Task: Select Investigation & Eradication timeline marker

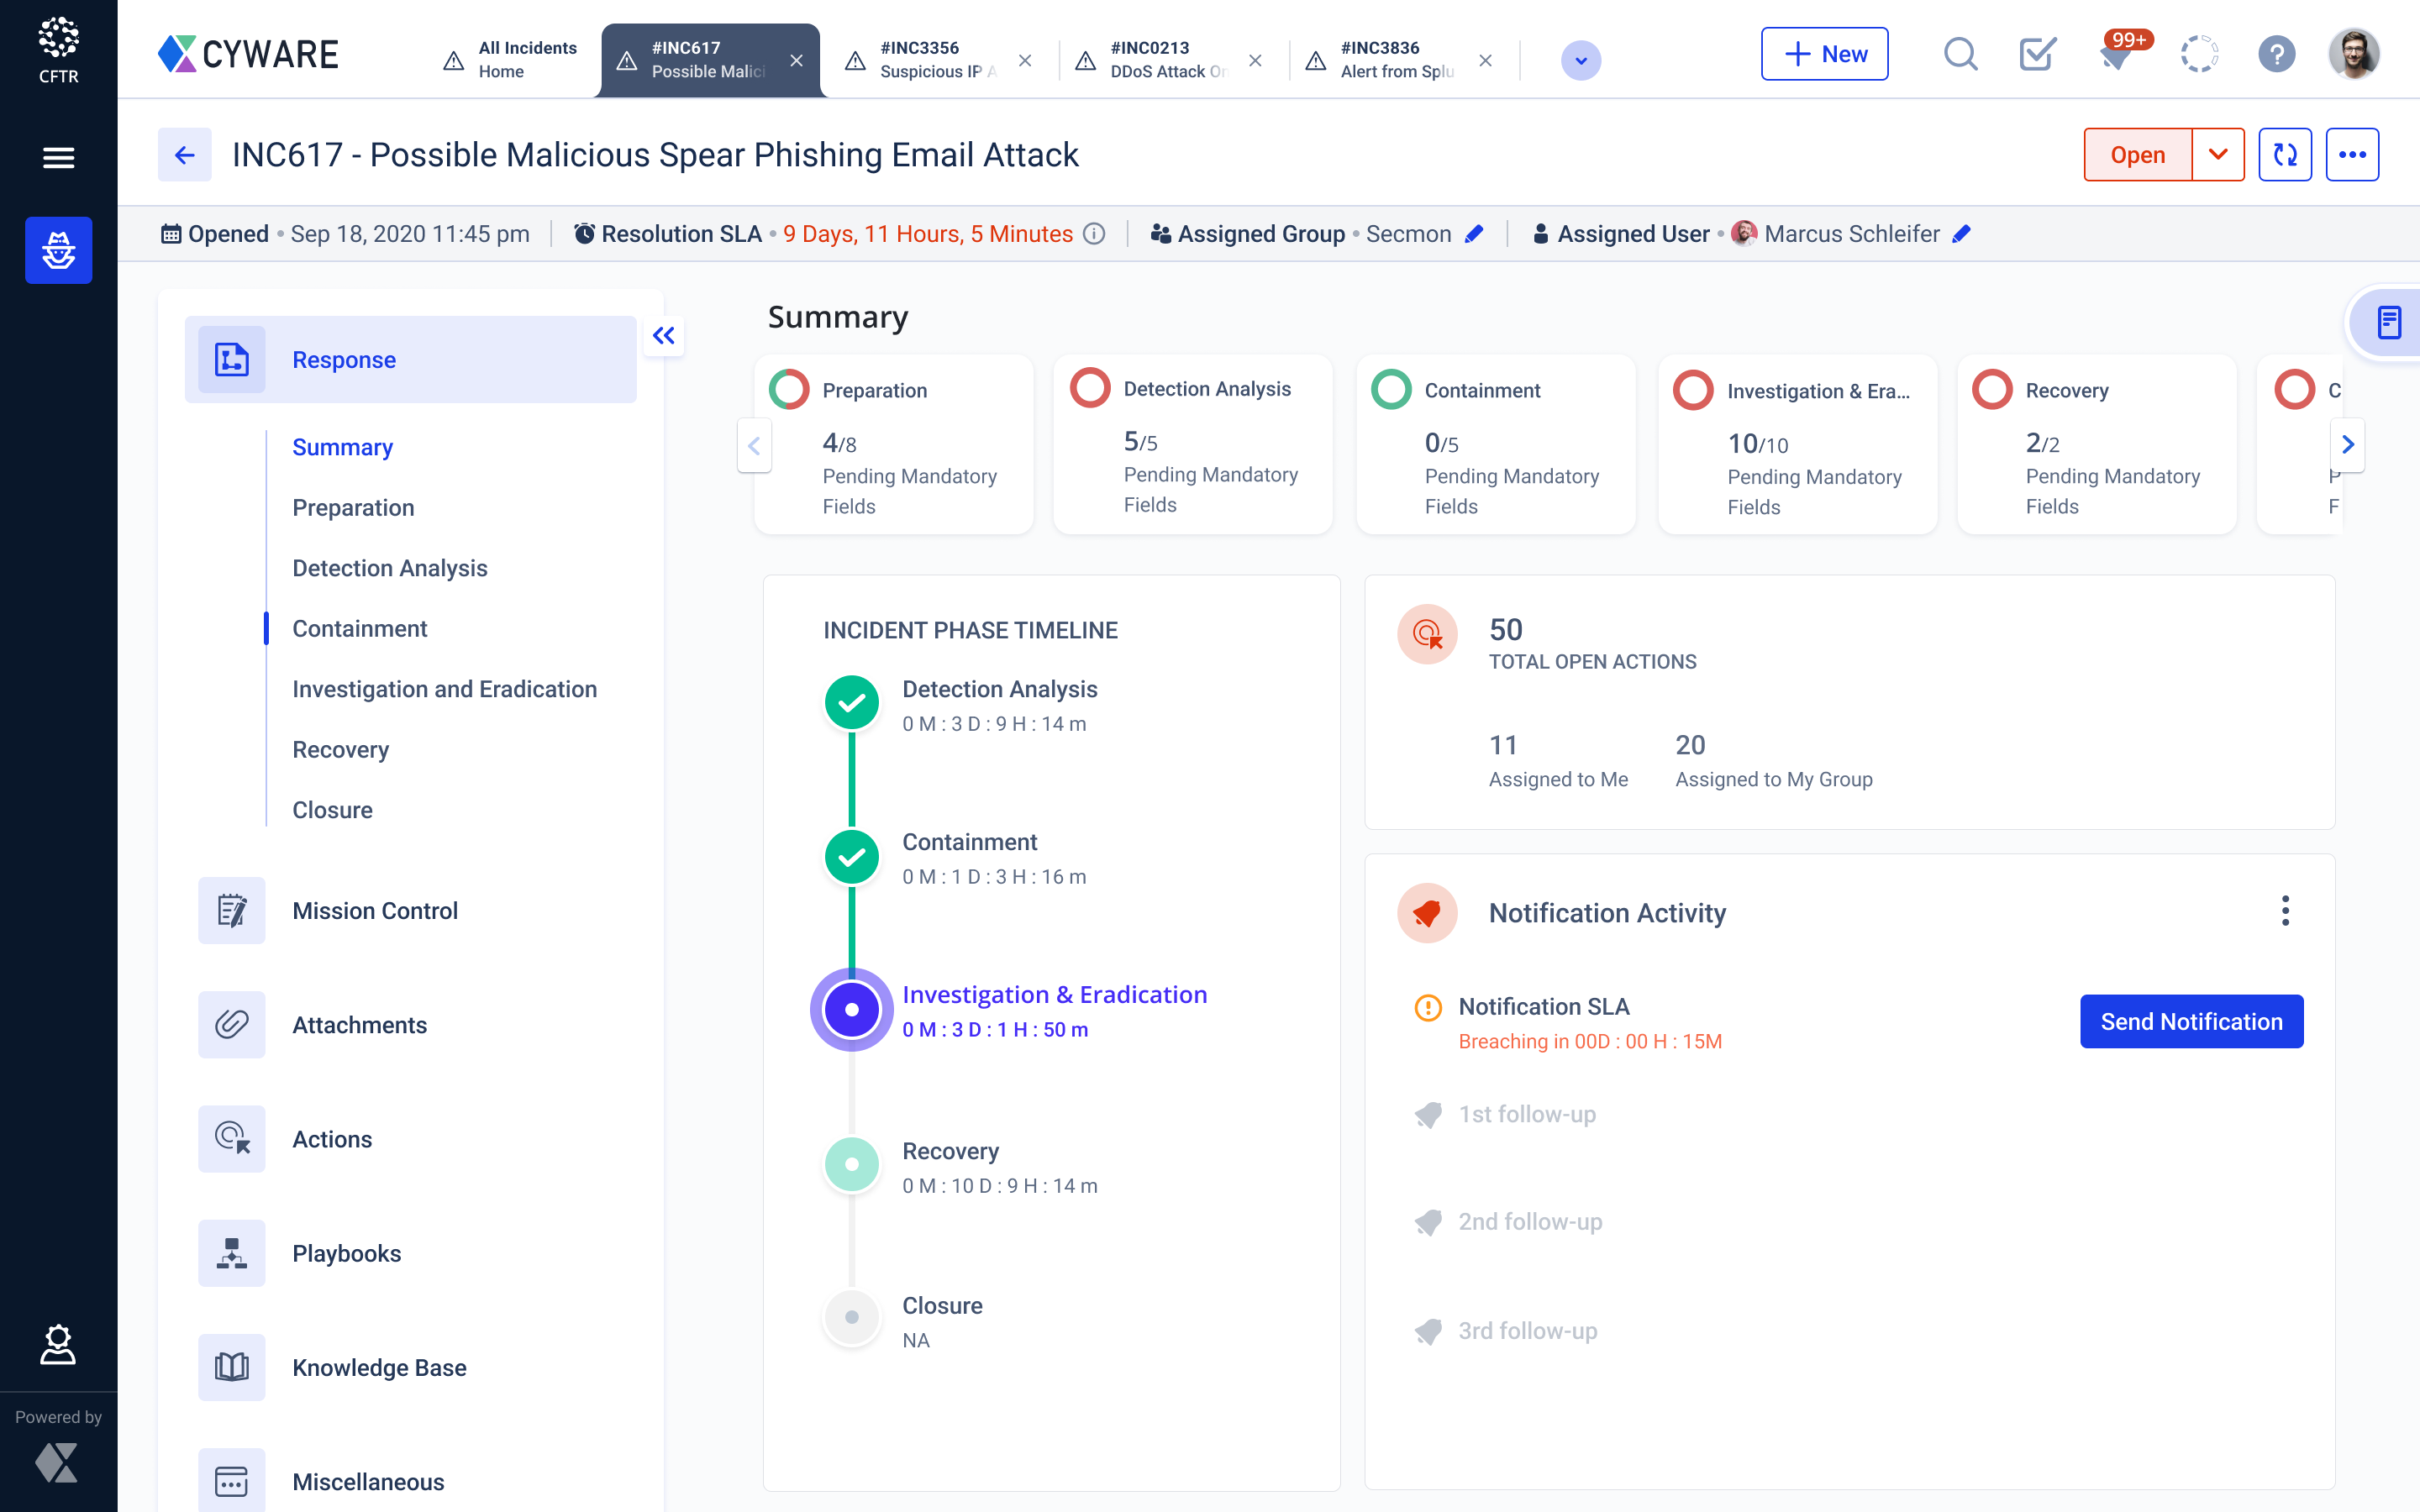Action: (852, 1010)
